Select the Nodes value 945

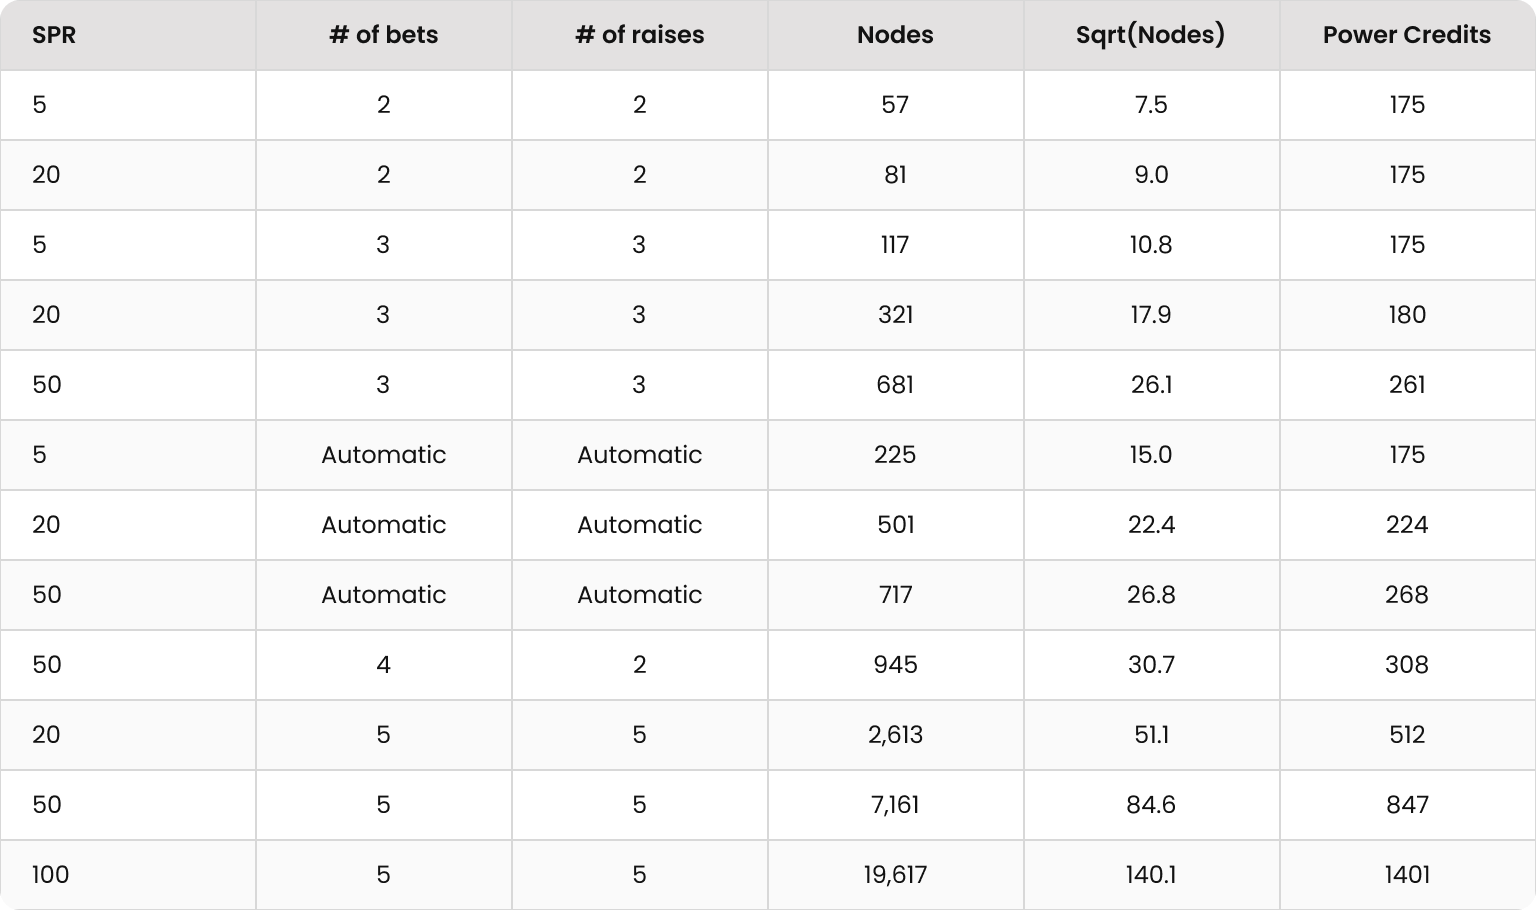(895, 665)
